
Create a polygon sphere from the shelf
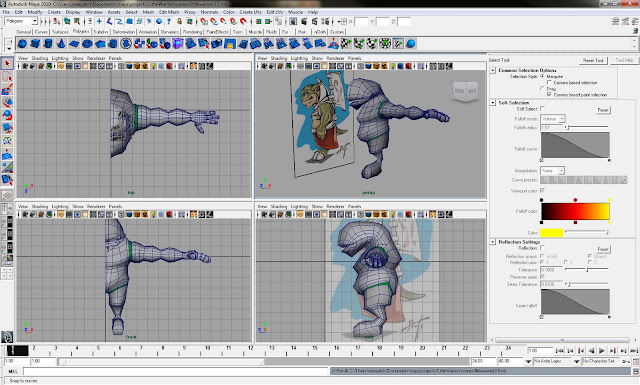pyautogui.click(x=22, y=44)
